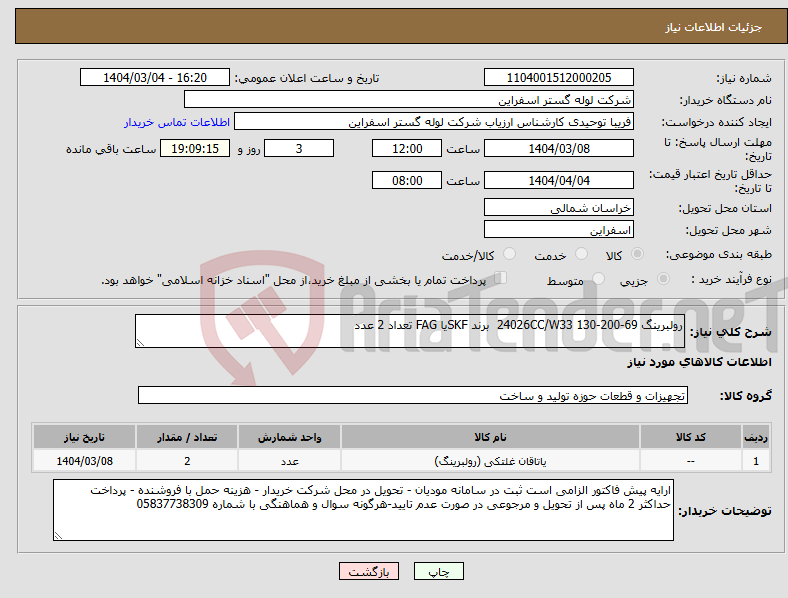Select the خدمت radio button
The image size is (788, 598).
581,254
